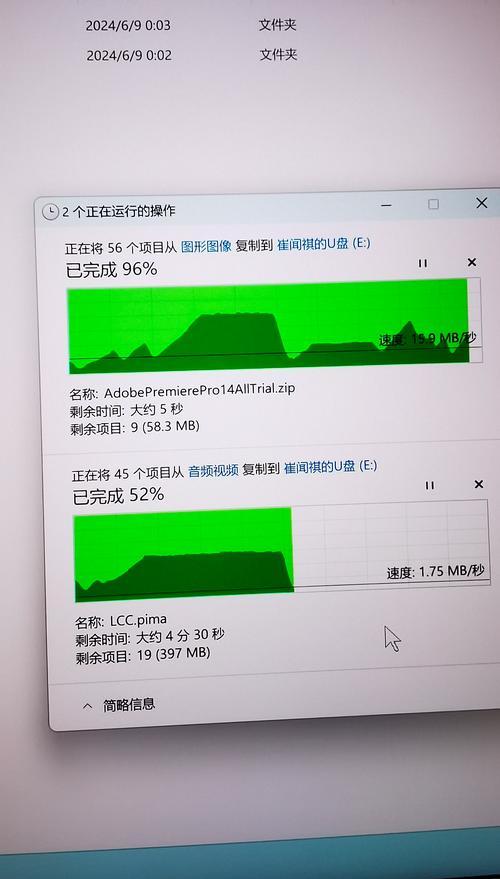Cancel the 图形图像 copy operation
This screenshot has width=500, height=879.
[x=472, y=262]
